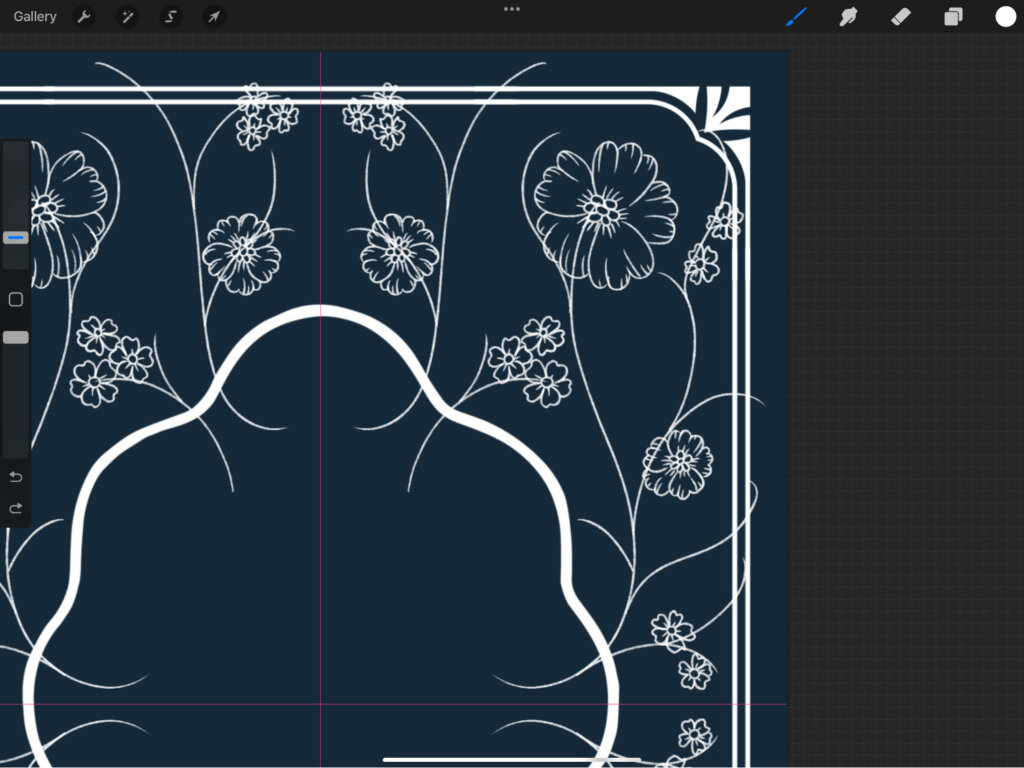Undo the last stroke
The image size is (1024, 768).
15,476
